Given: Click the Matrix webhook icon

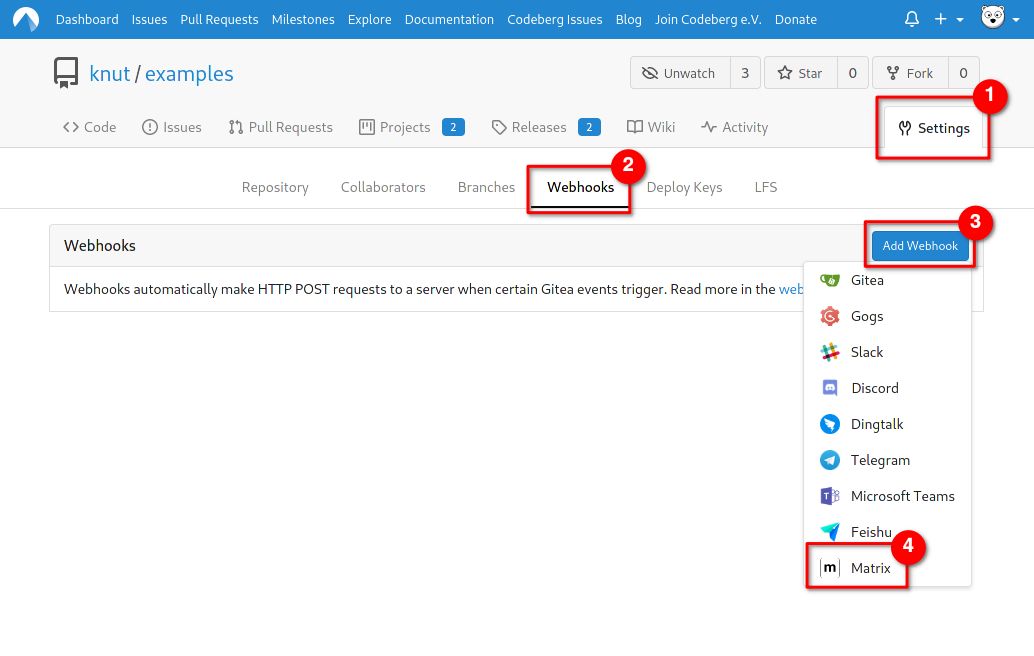Looking at the screenshot, I should 829,568.
